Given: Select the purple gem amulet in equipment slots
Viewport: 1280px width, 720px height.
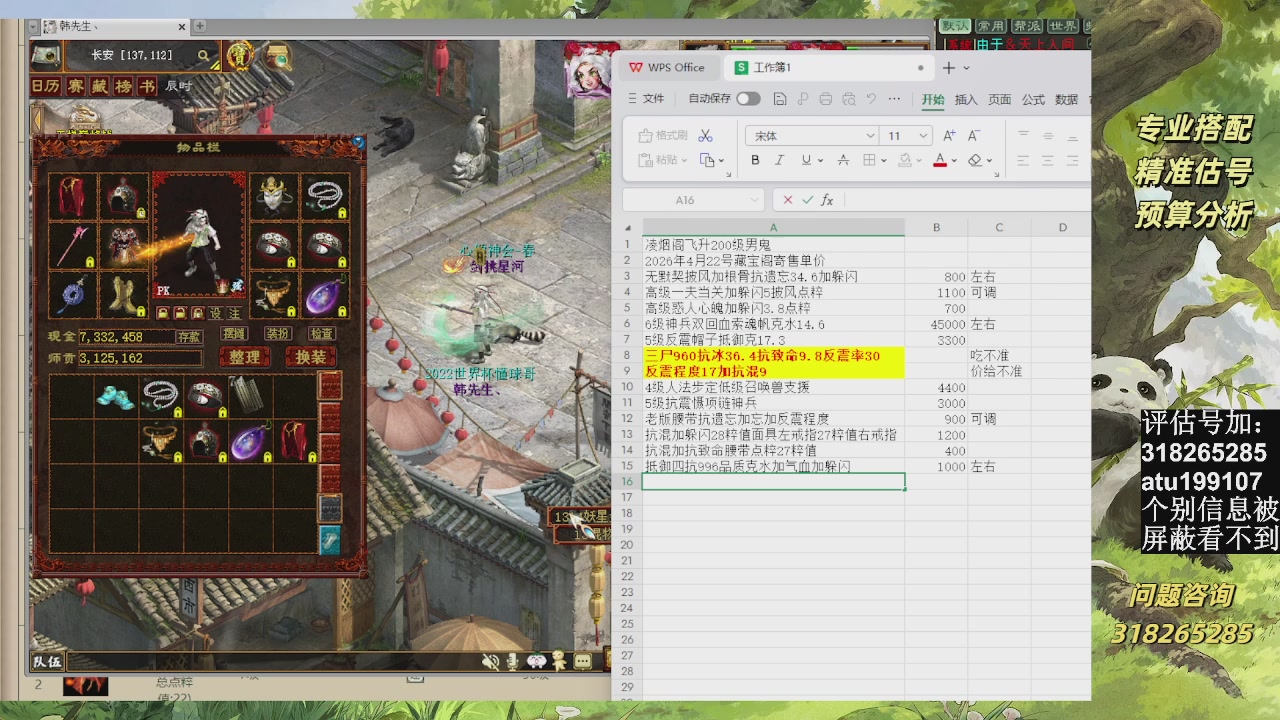Looking at the screenshot, I should [x=324, y=295].
